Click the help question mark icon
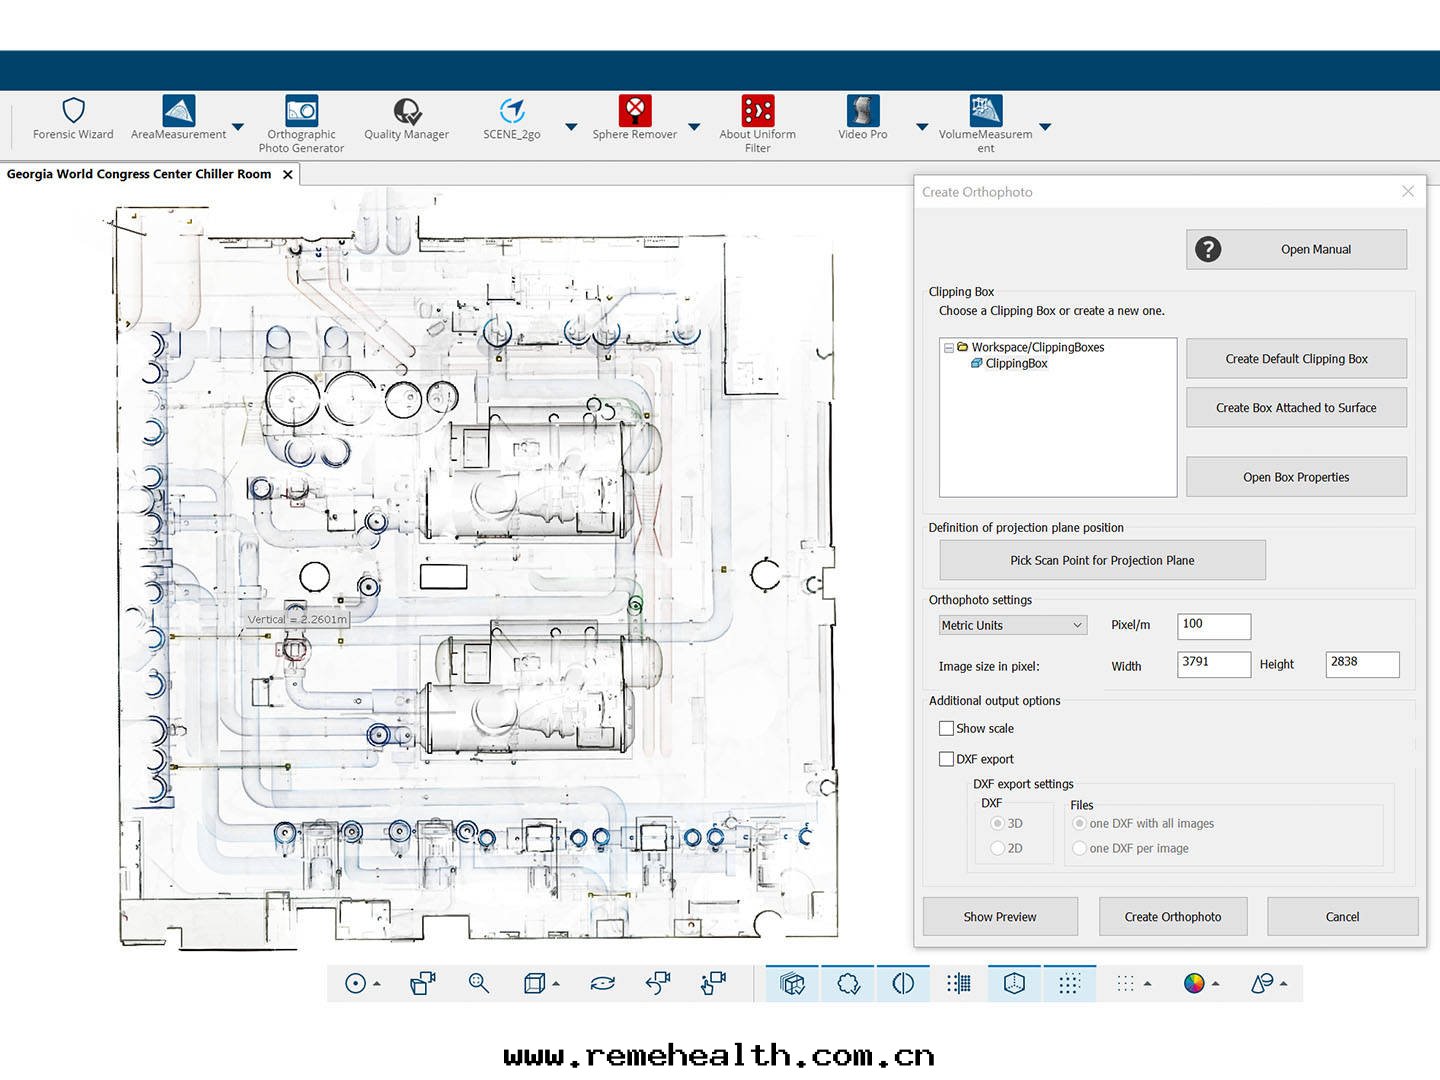This screenshot has height=1080, width=1440. 1208,249
